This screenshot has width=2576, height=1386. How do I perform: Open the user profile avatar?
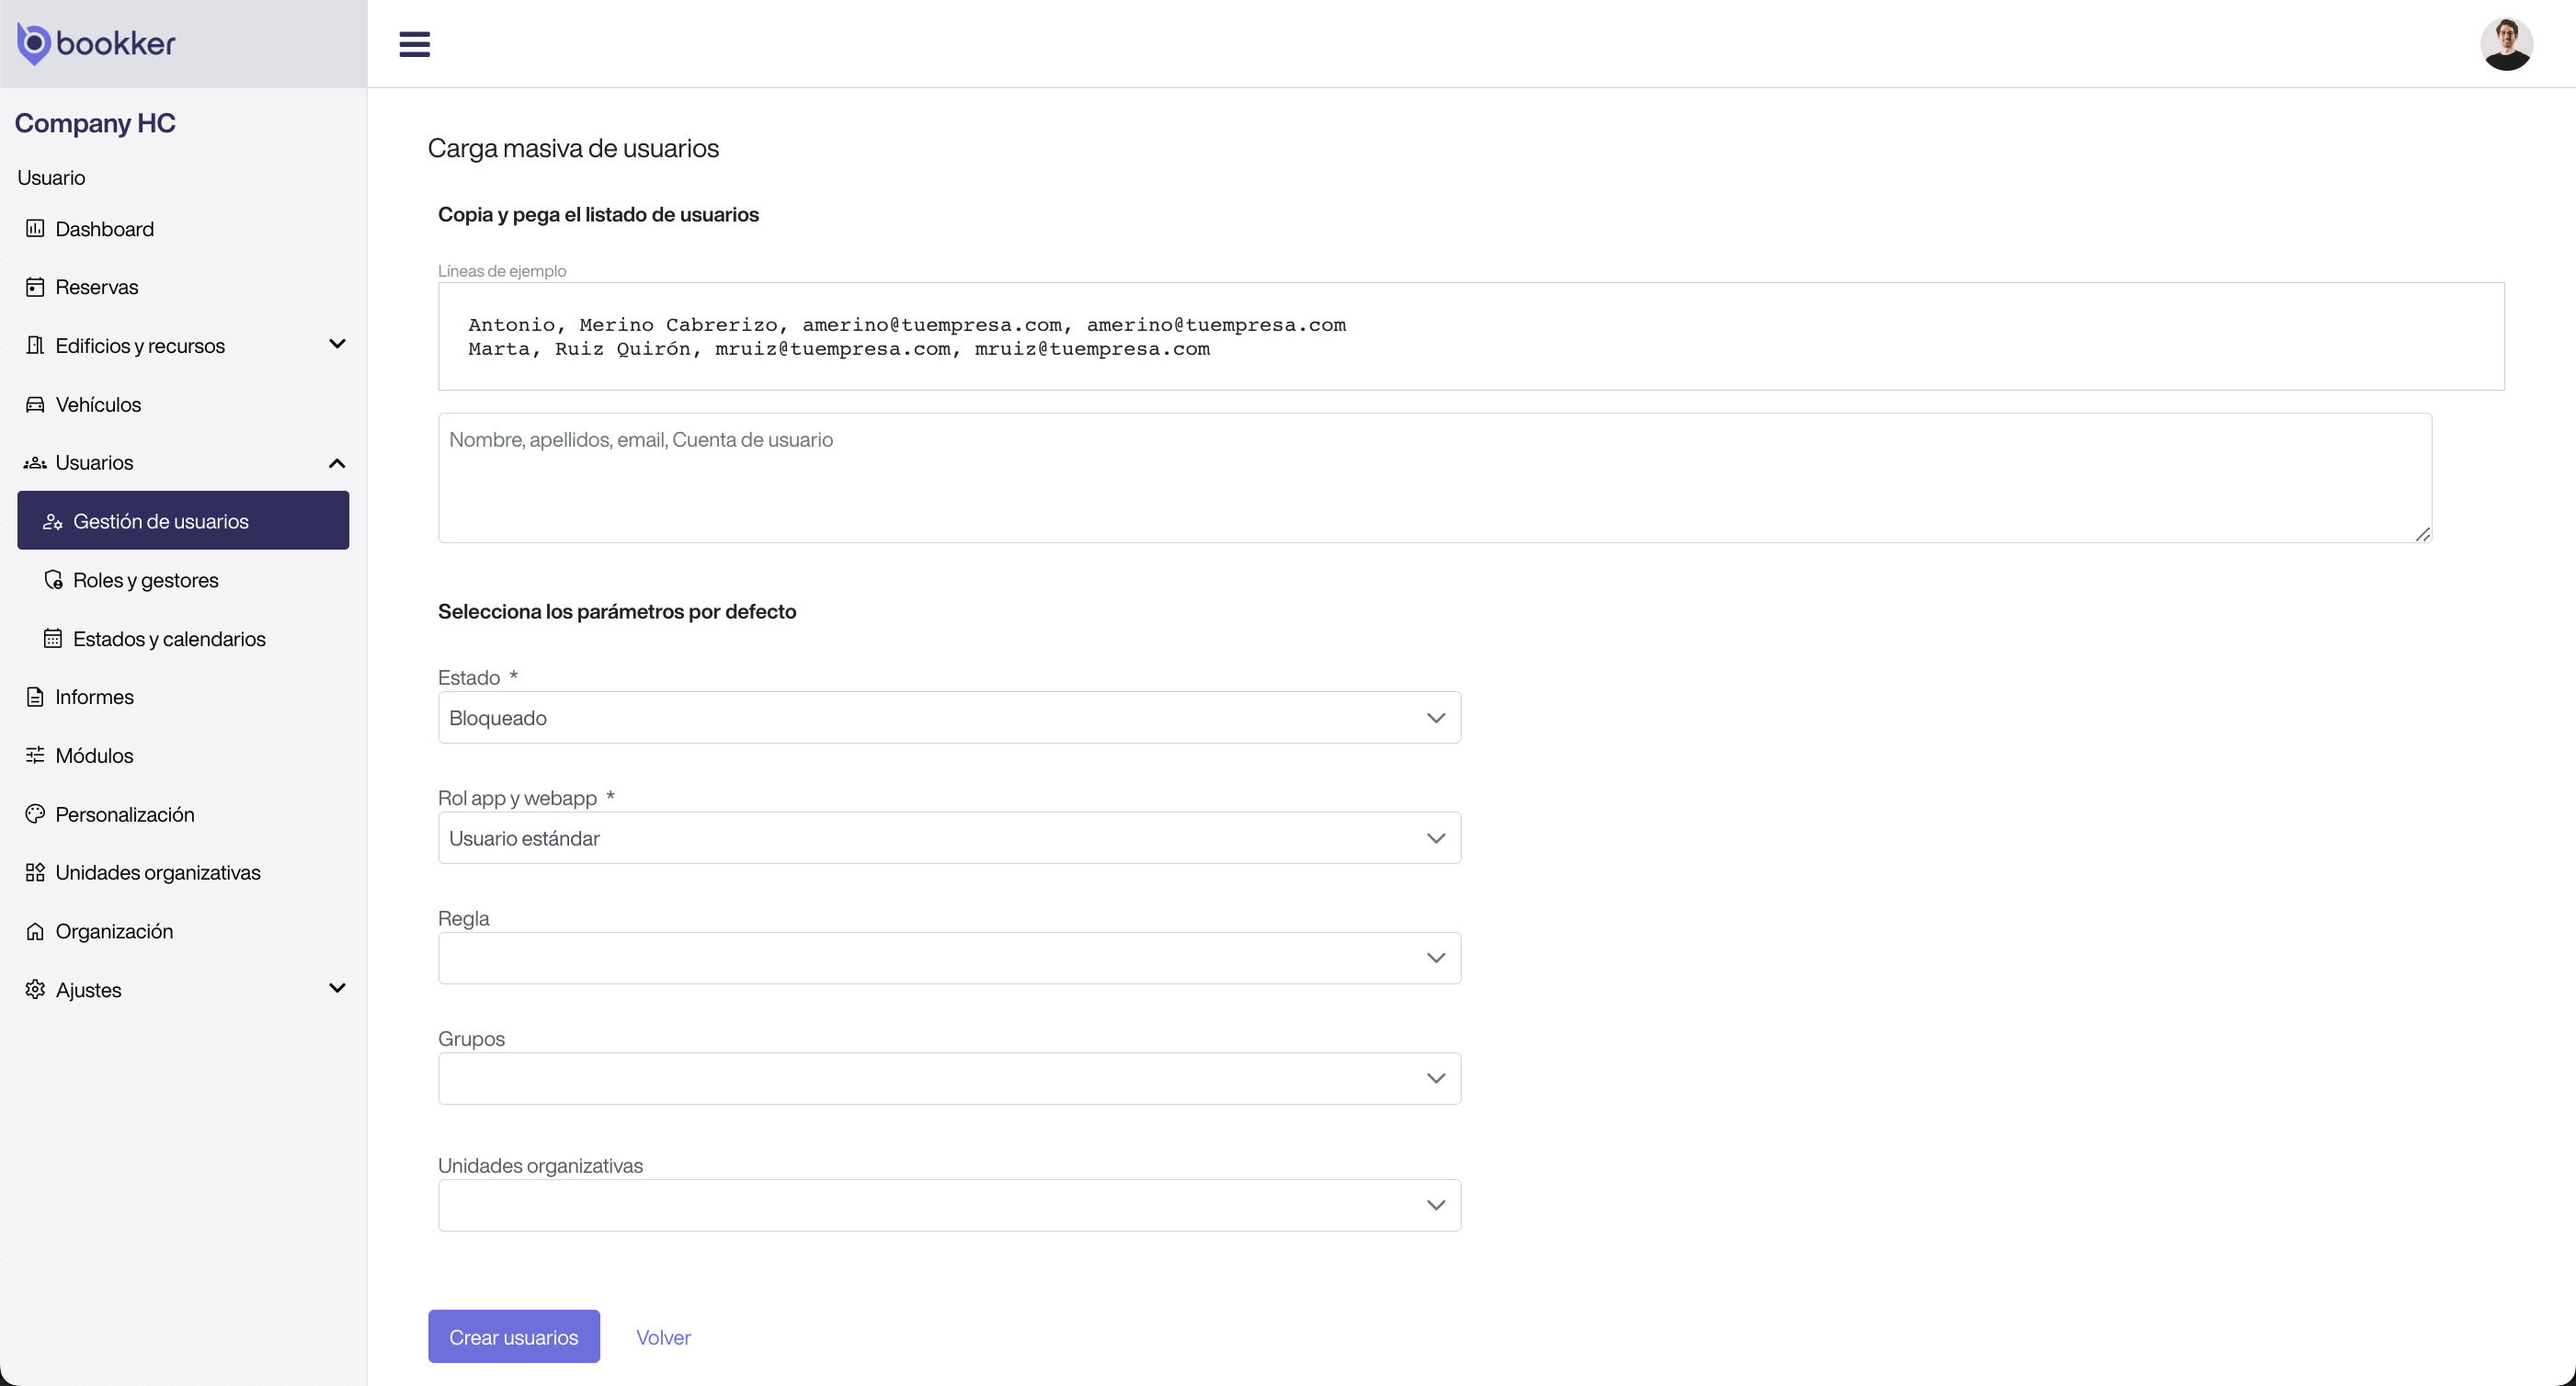point(2506,43)
